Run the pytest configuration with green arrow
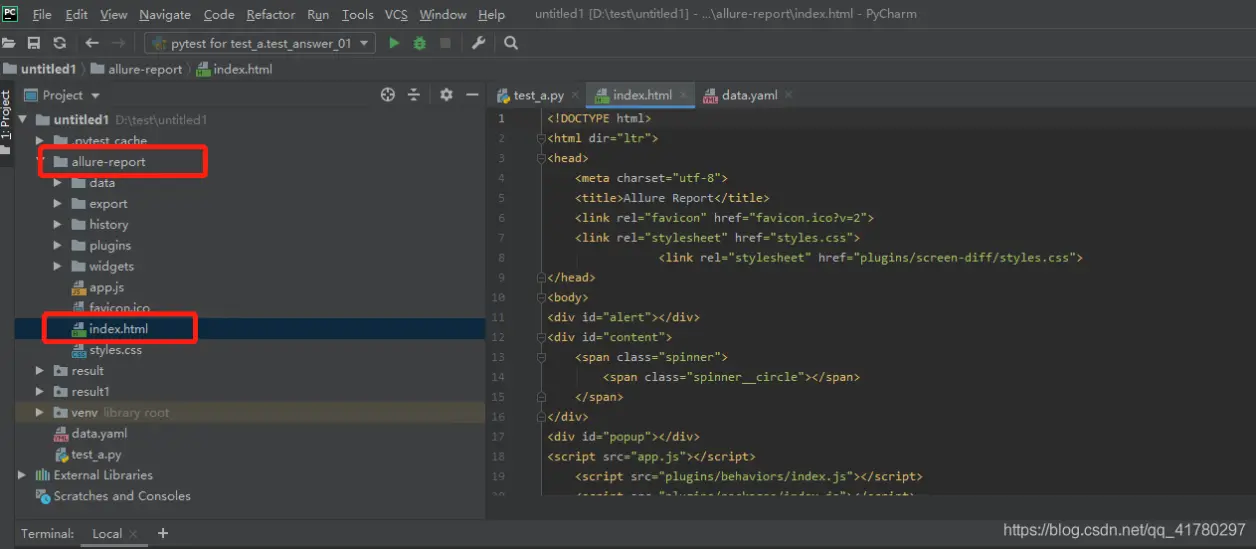This screenshot has height=549, width=1256. click(x=394, y=43)
